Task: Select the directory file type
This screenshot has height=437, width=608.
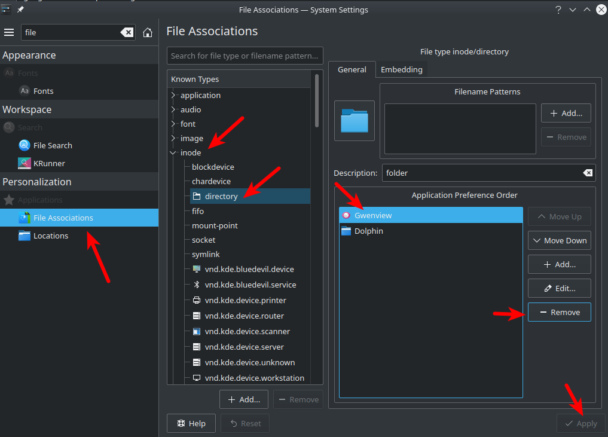Action: tap(250, 196)
